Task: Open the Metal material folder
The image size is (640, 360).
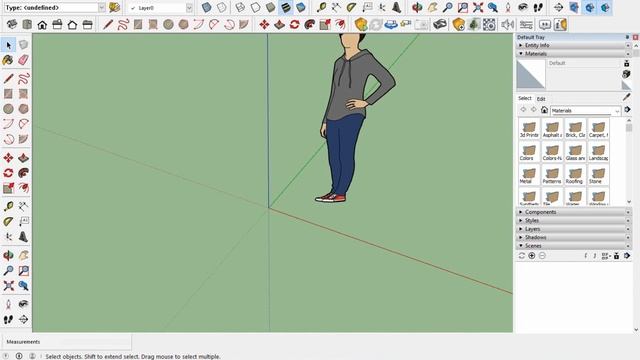Action: tap(529, 176)
